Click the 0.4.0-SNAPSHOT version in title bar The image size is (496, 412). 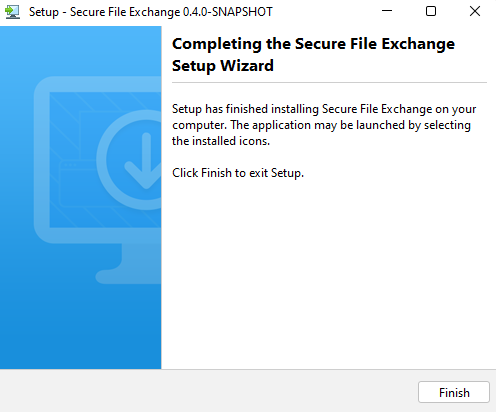coord(228,12)
